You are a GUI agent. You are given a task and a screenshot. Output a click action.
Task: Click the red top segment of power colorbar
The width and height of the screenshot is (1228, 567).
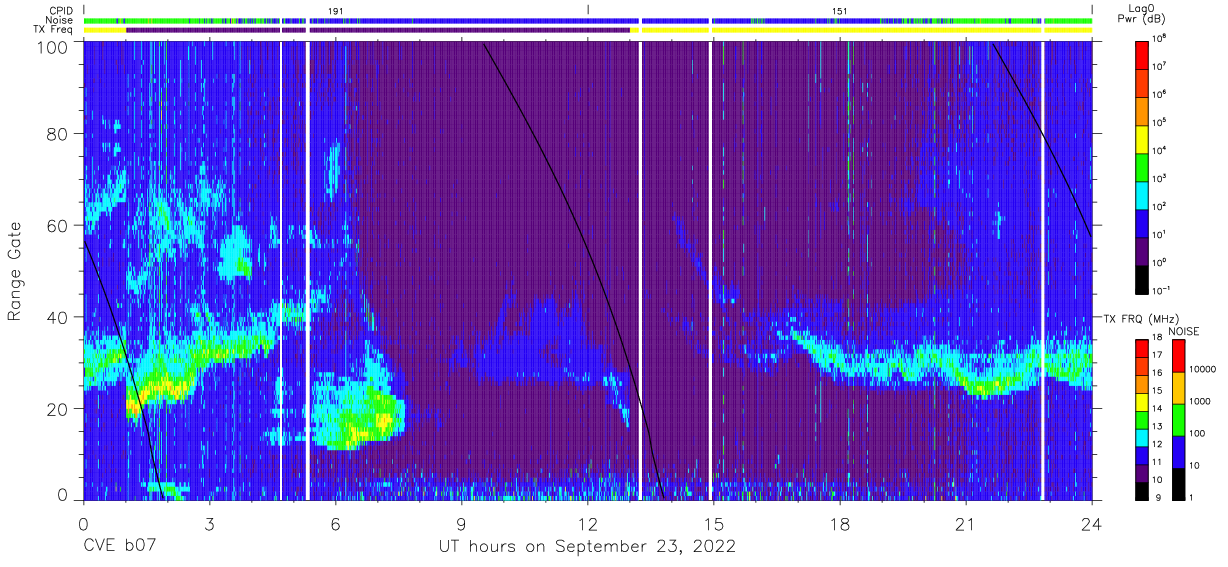[x=1142, y=54]
